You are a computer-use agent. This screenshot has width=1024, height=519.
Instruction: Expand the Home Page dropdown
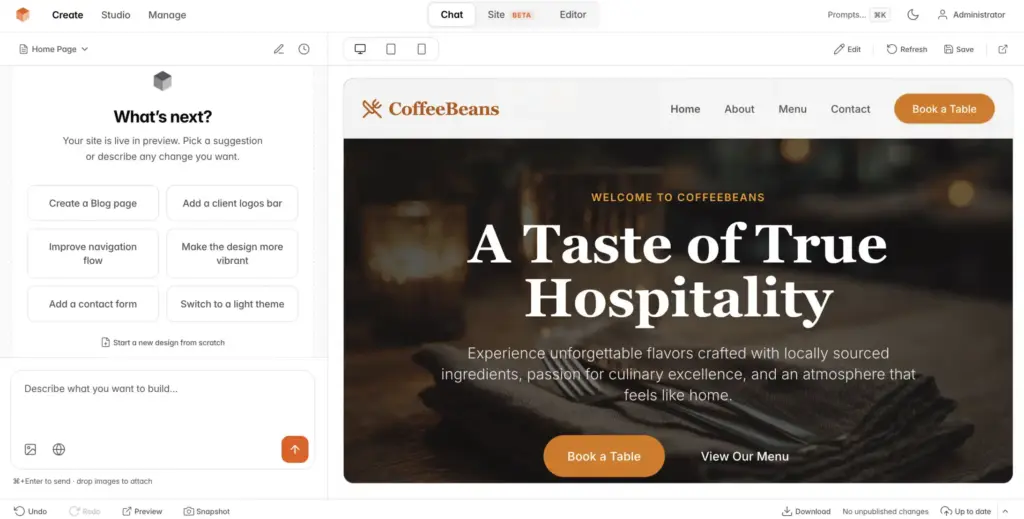[54, 49]
